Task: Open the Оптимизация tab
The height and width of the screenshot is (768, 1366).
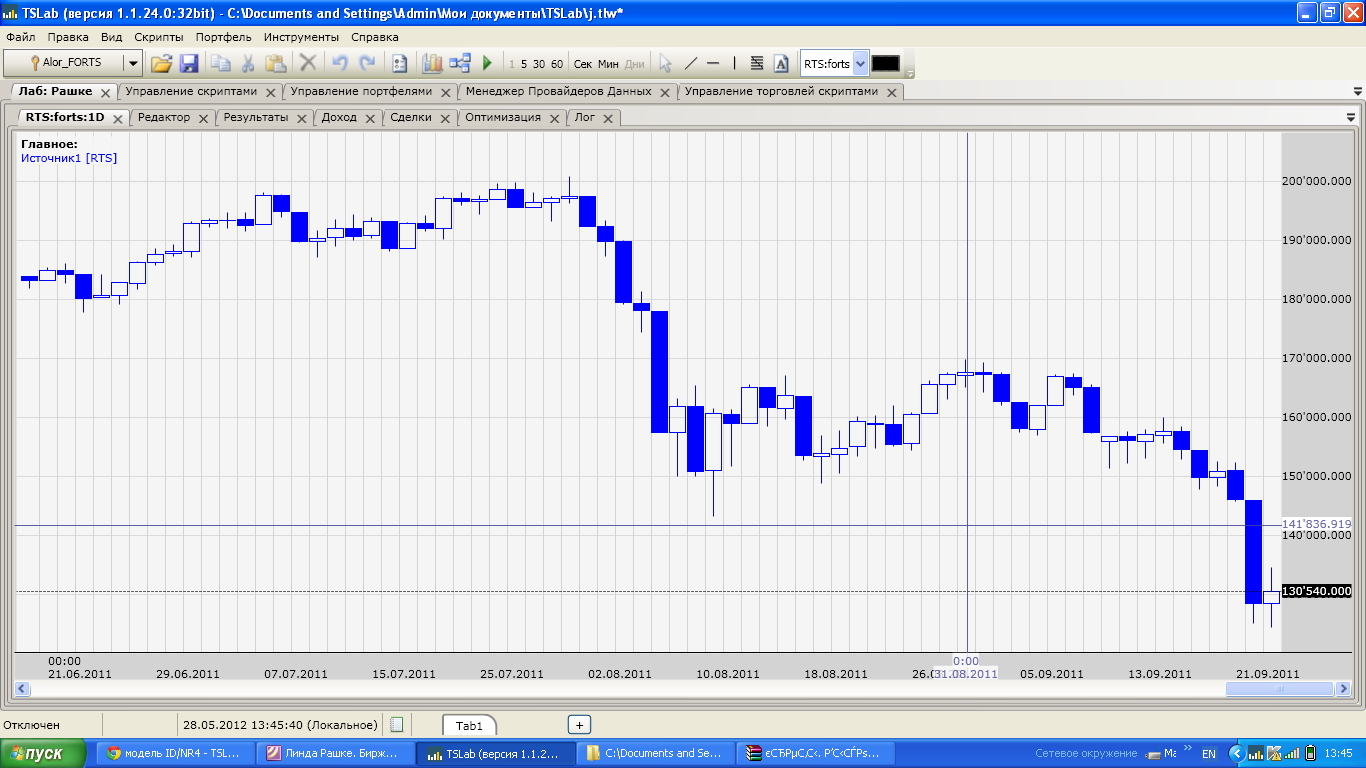Action: pyautogui.click(x=503, y=117)
